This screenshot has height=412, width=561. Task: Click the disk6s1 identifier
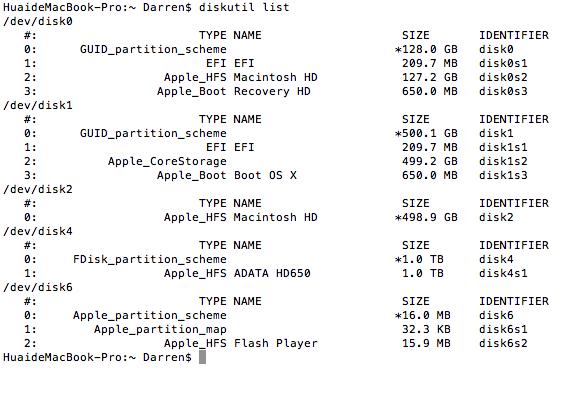[503, 329]
